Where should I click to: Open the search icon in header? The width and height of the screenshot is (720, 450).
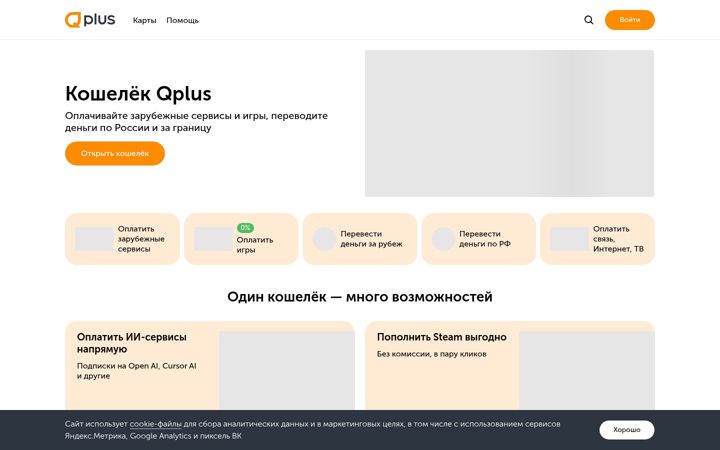[x=589, y=20]
